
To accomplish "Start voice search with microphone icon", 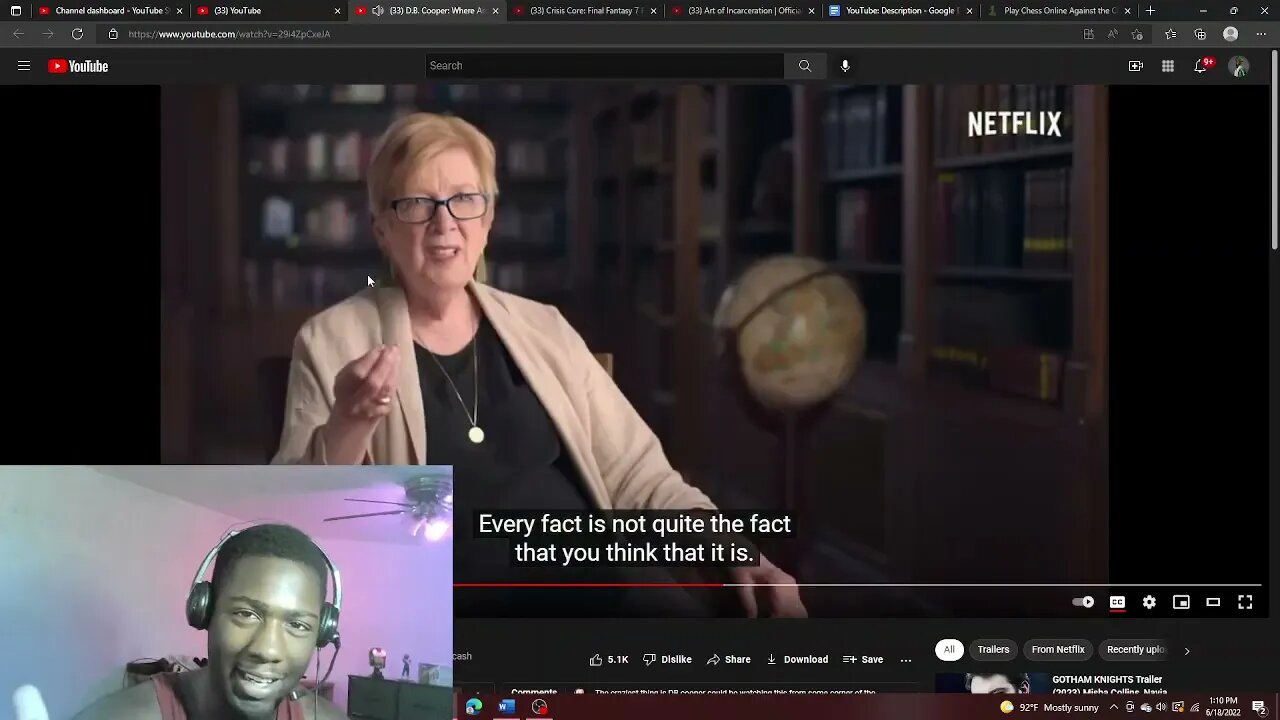I will click(845, 66).
